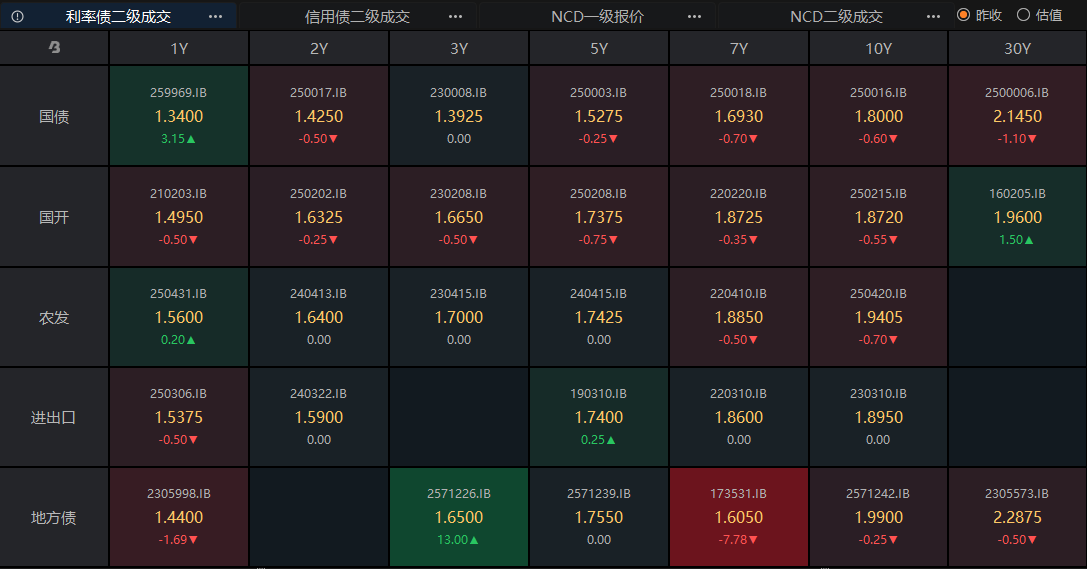Select the 估值 radio button

click(x=1023, y=15)
